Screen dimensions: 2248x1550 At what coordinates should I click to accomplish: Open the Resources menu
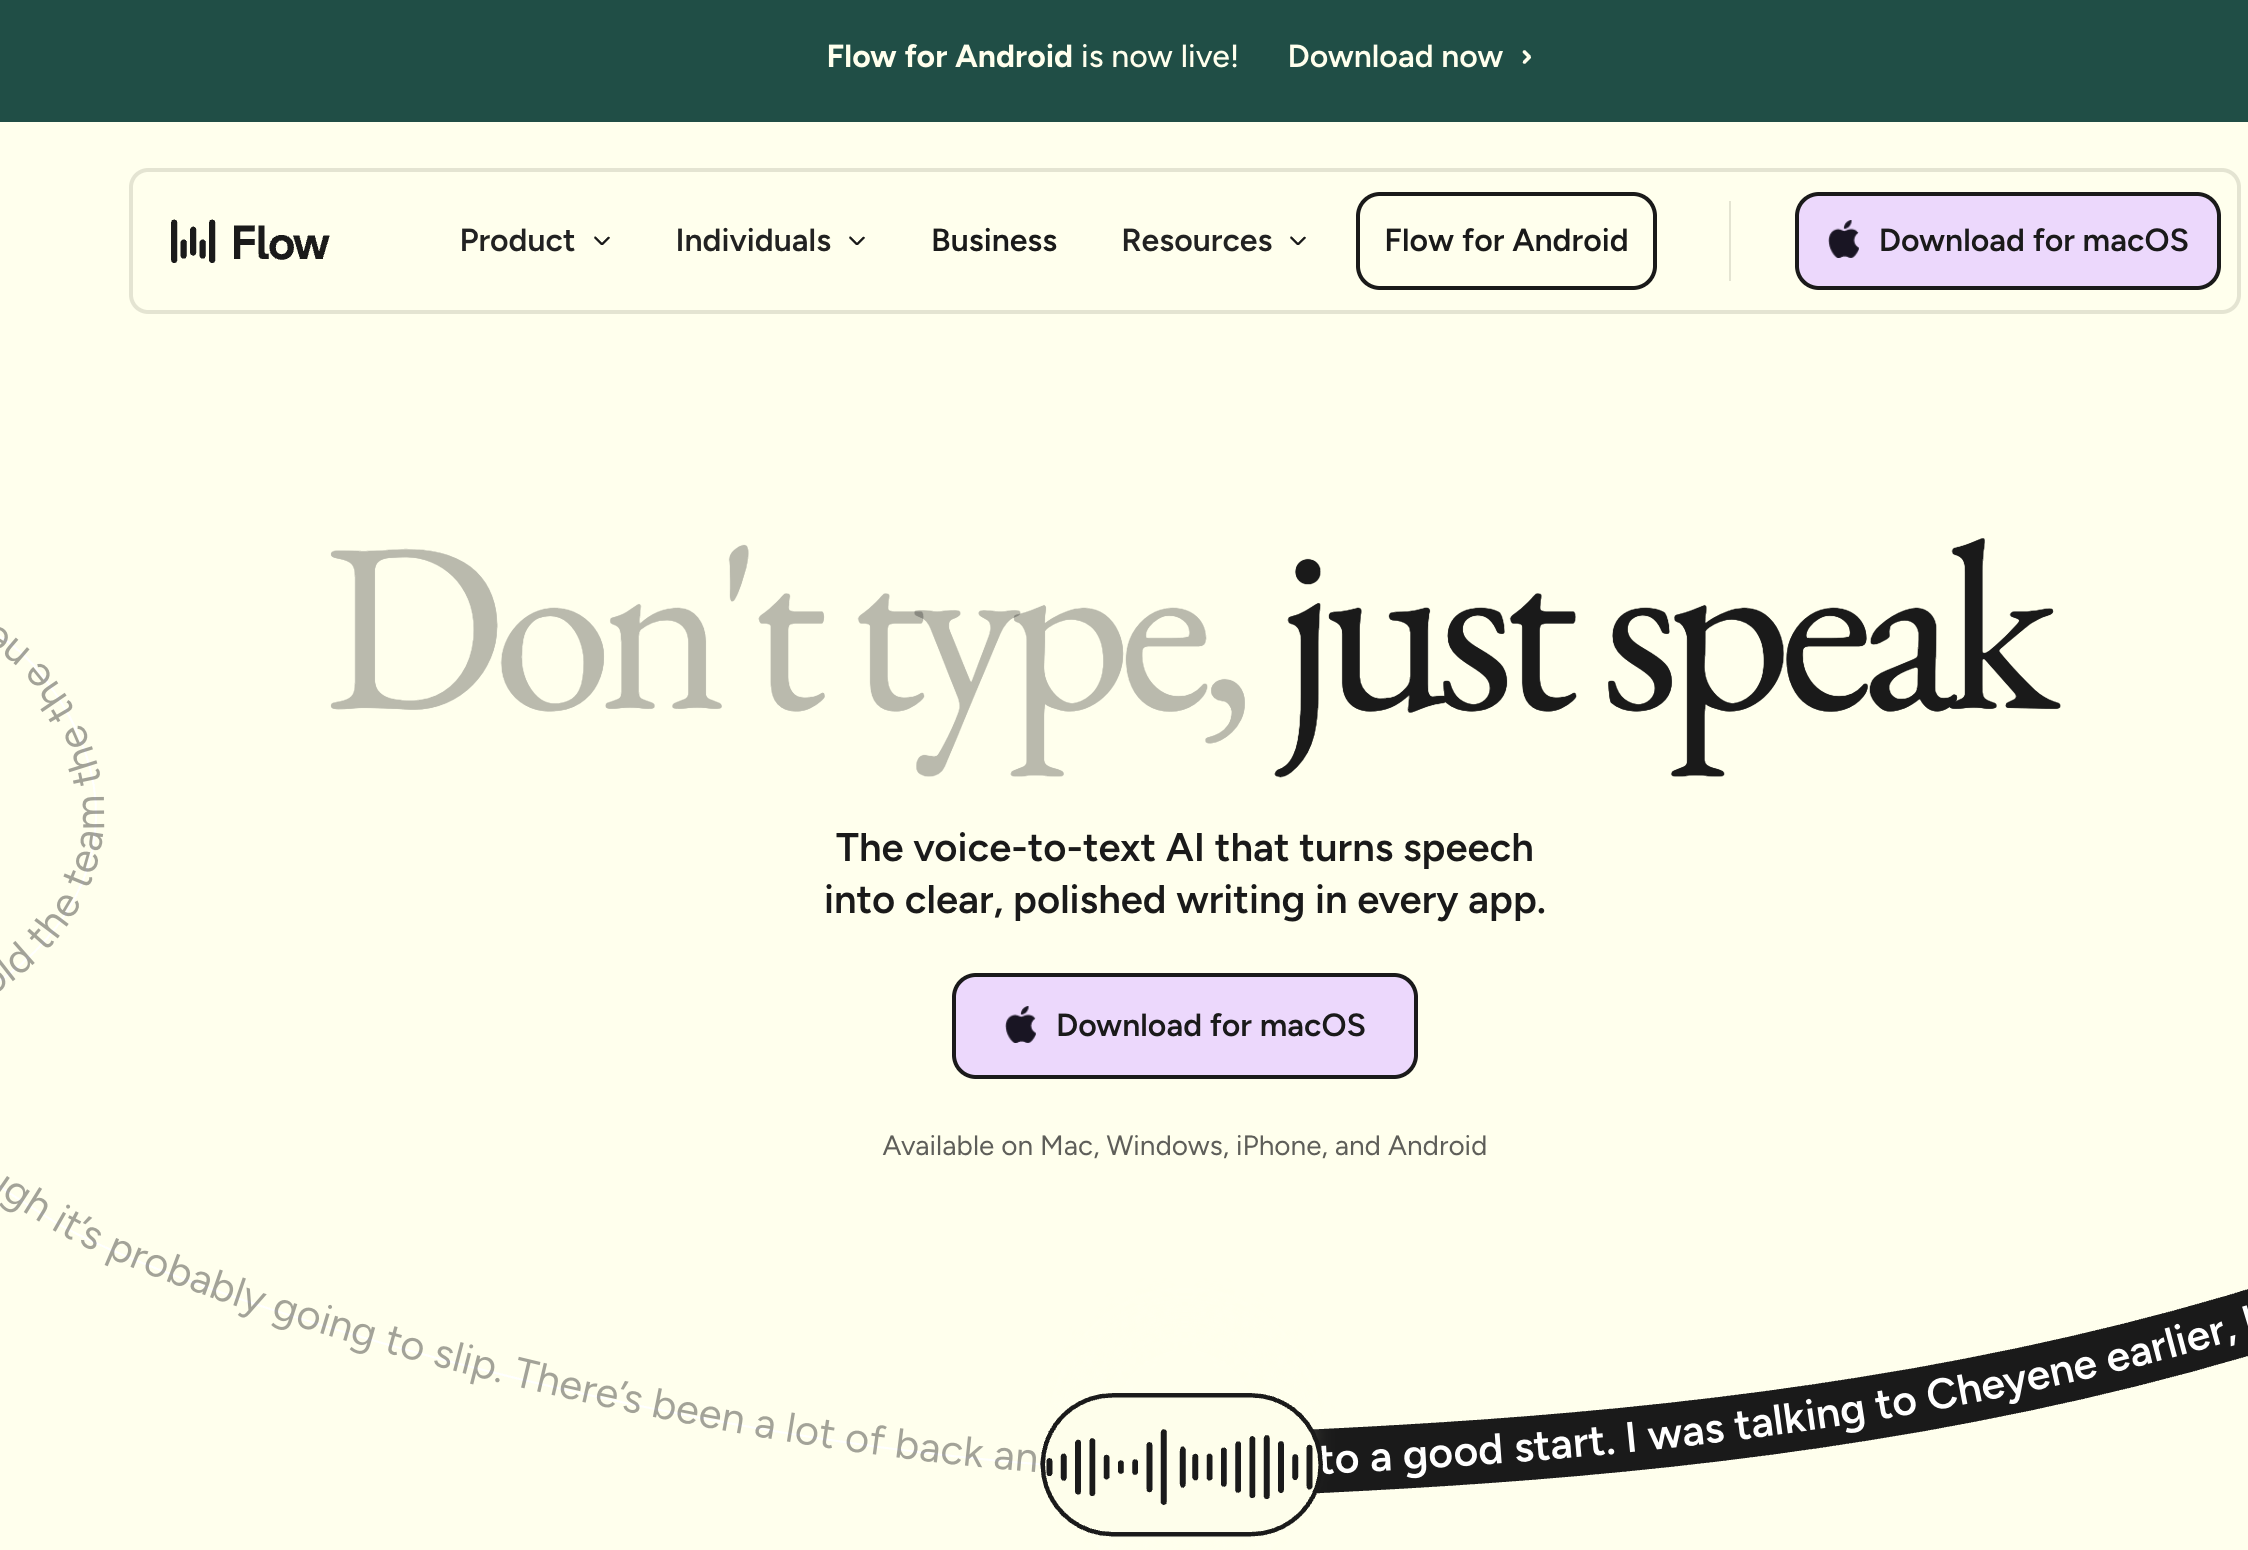point(1196,241)
